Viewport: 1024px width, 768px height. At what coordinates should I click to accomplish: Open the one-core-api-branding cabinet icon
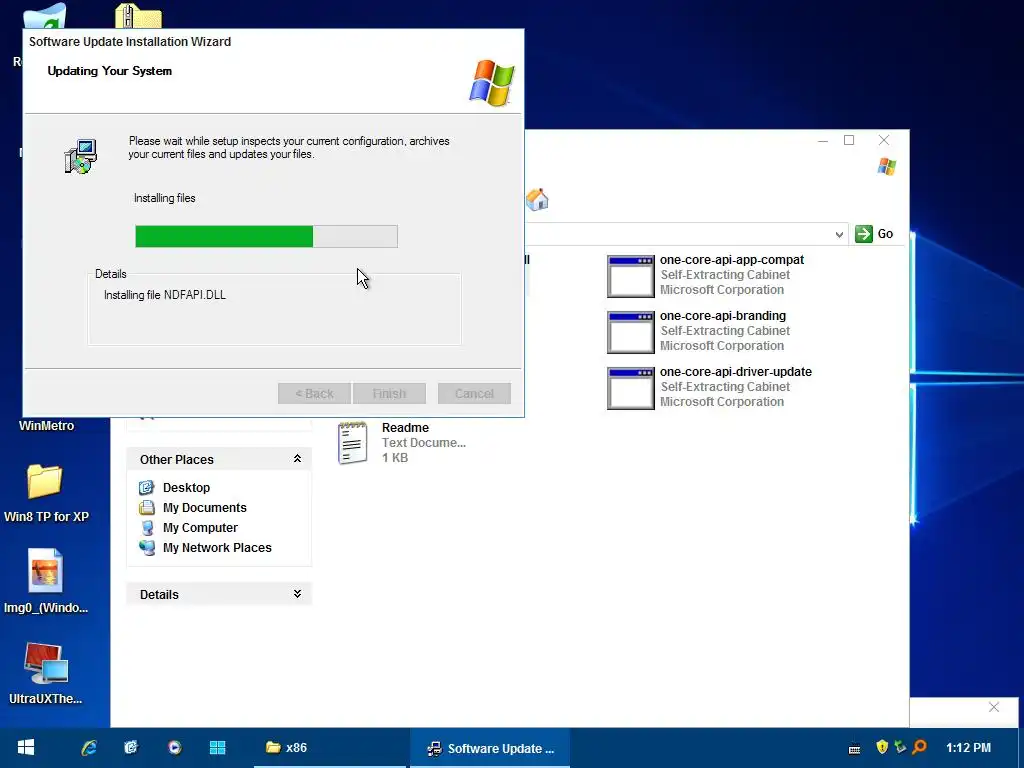point(630,332)
